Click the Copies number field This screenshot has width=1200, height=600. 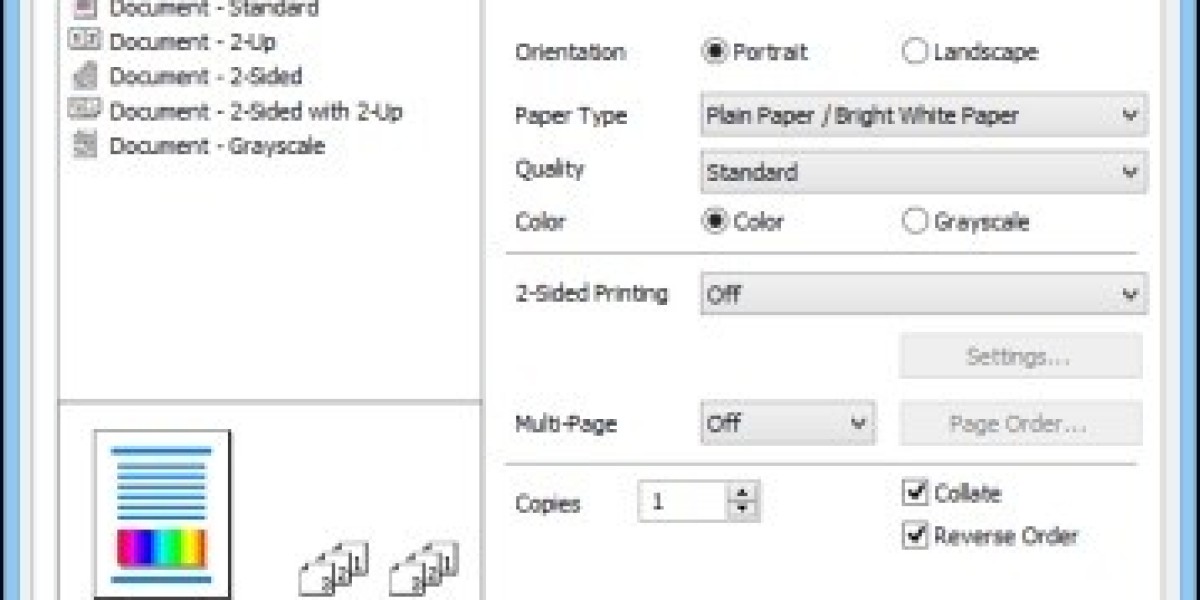[683, 502]
